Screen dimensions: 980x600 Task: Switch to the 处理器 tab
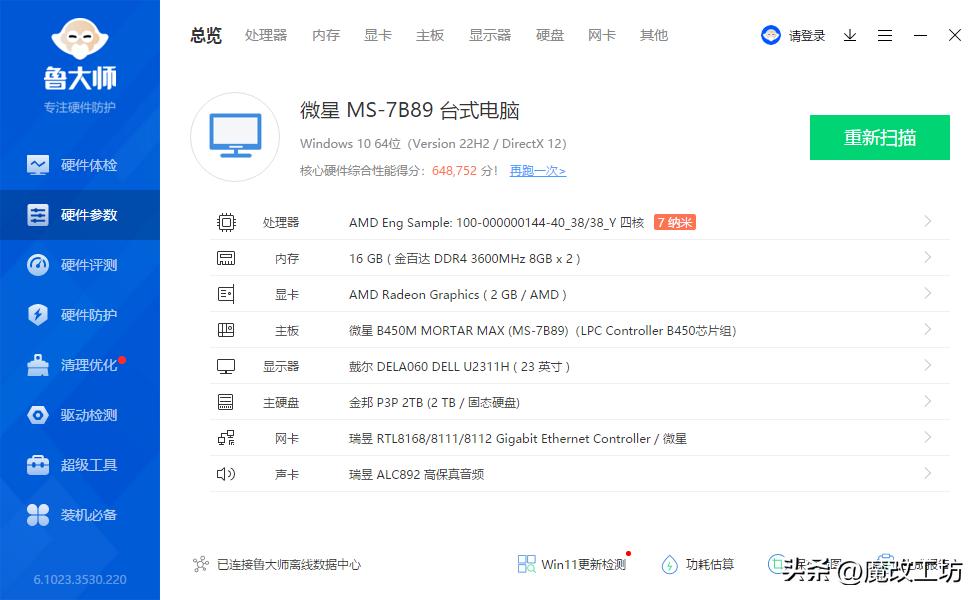coord(265,35)
